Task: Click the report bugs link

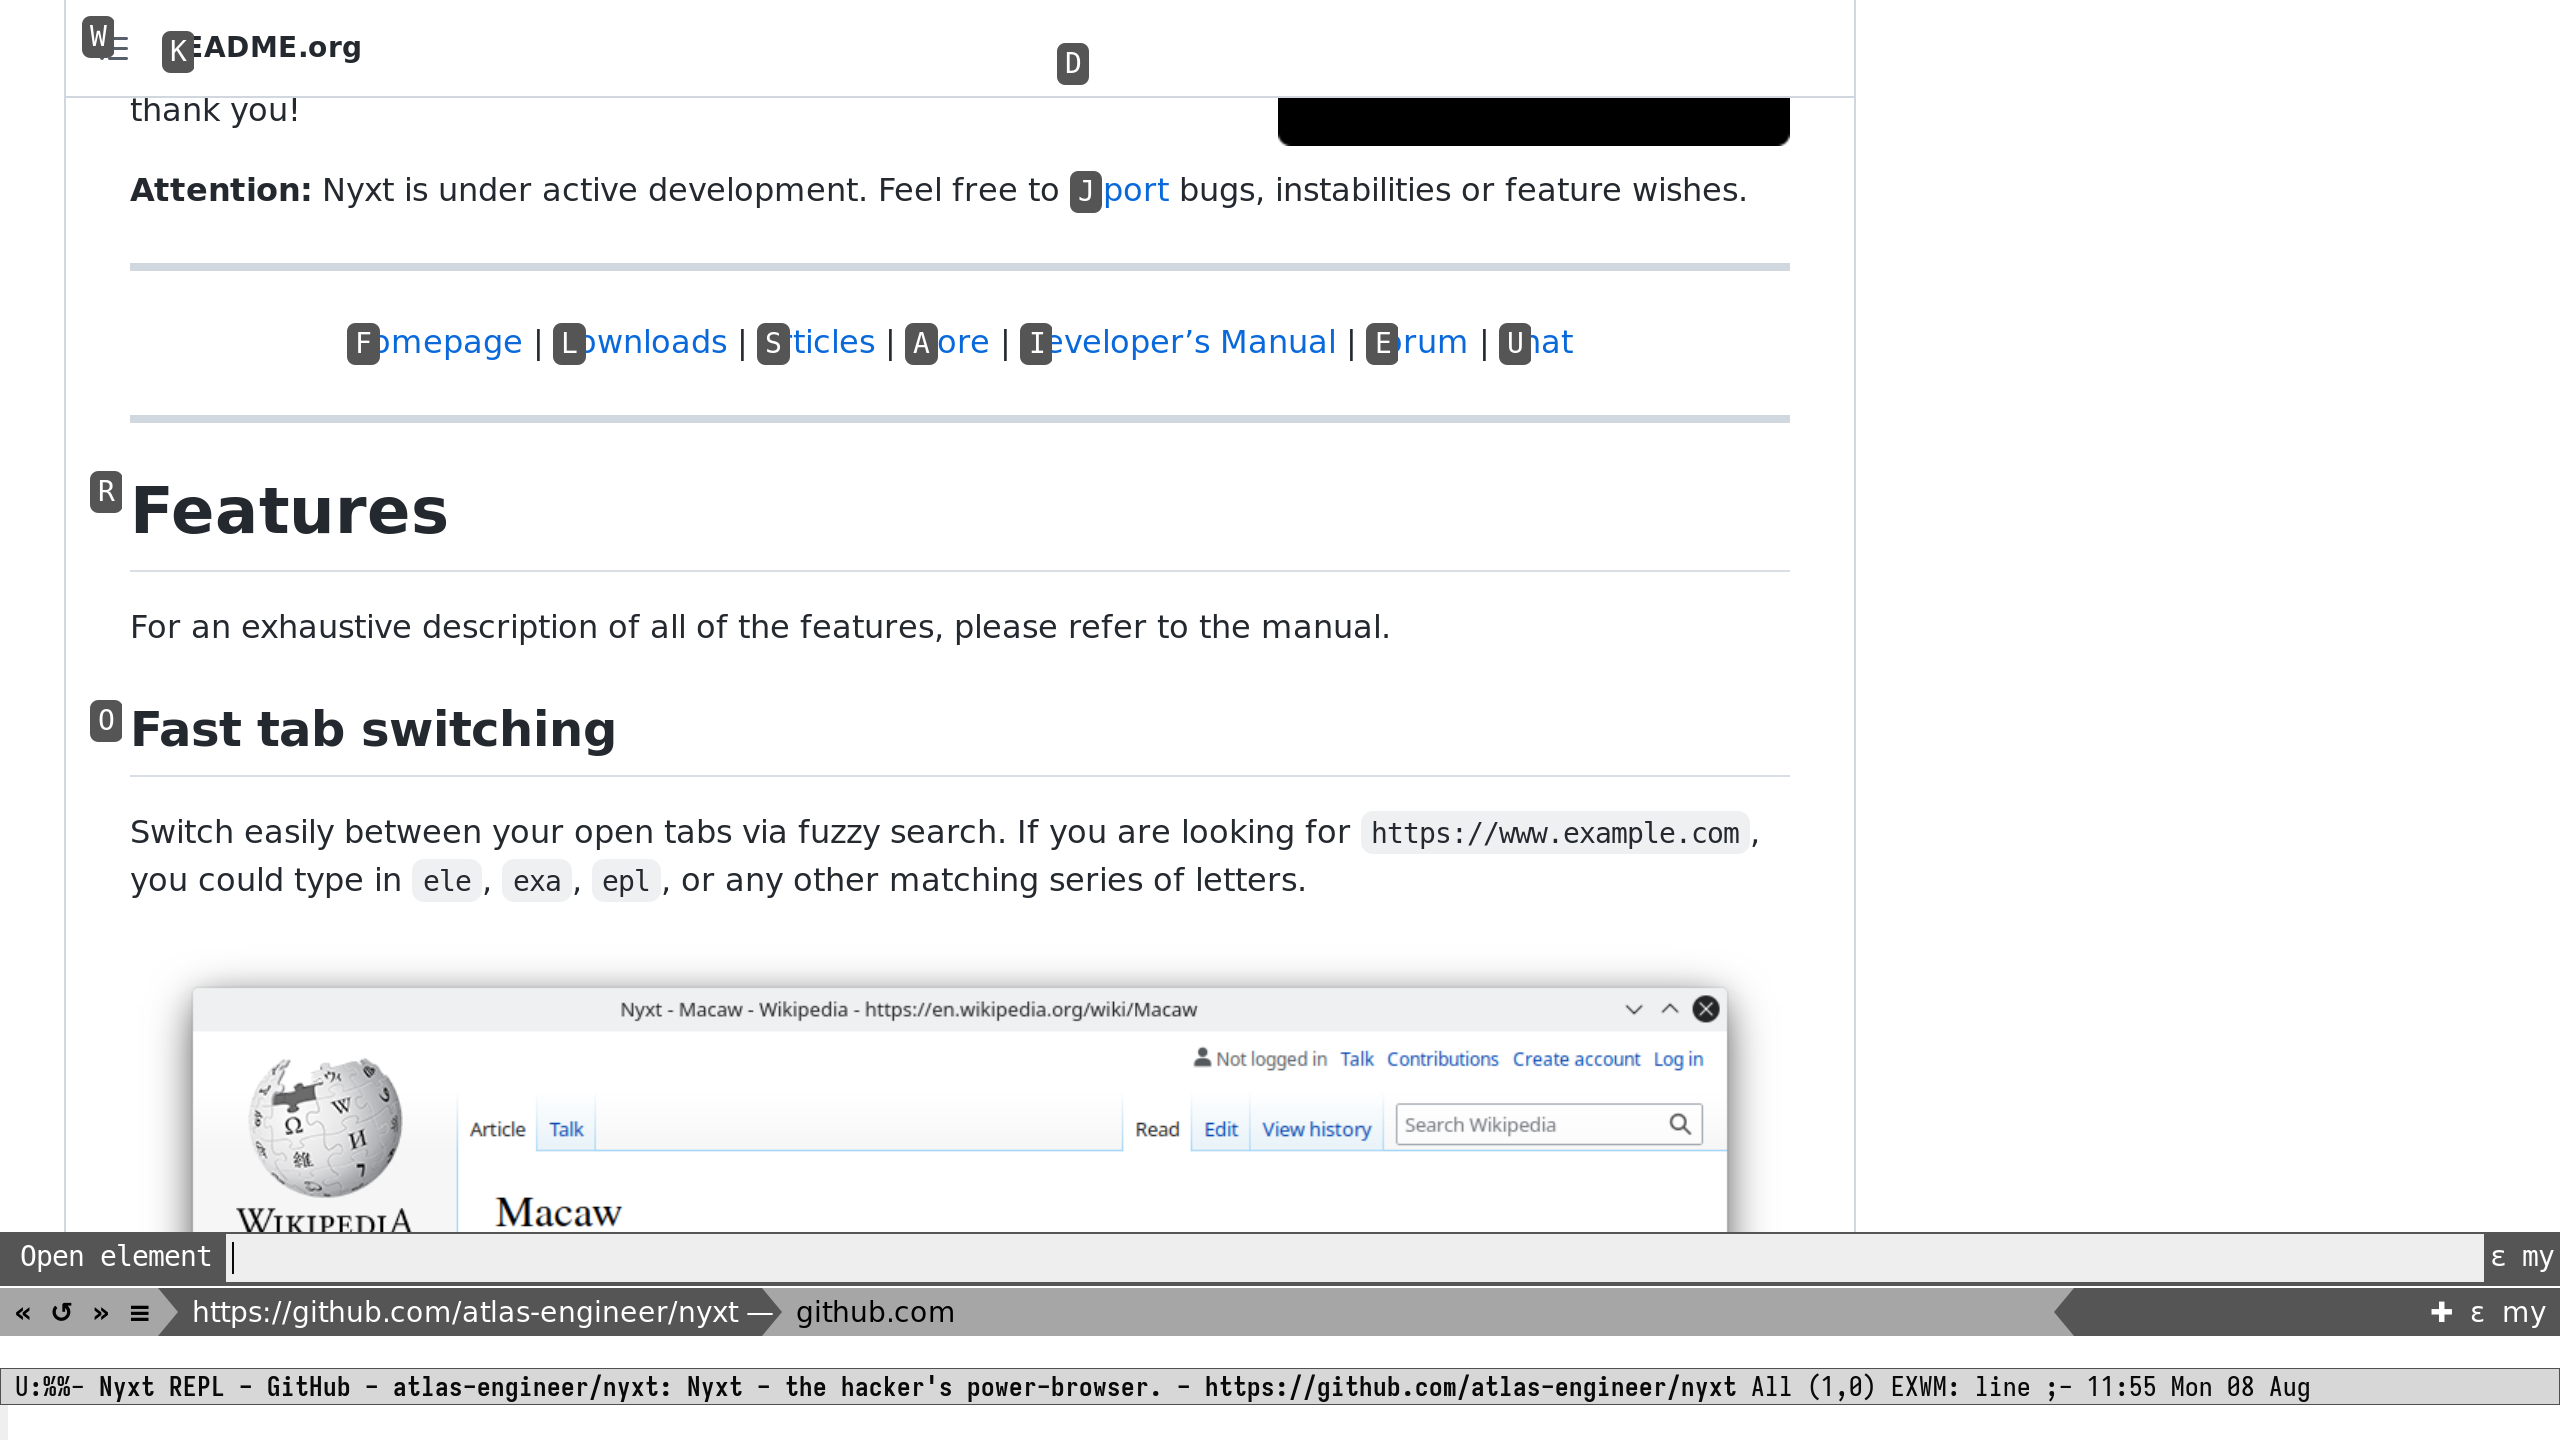Action: tap(1134, 190)
